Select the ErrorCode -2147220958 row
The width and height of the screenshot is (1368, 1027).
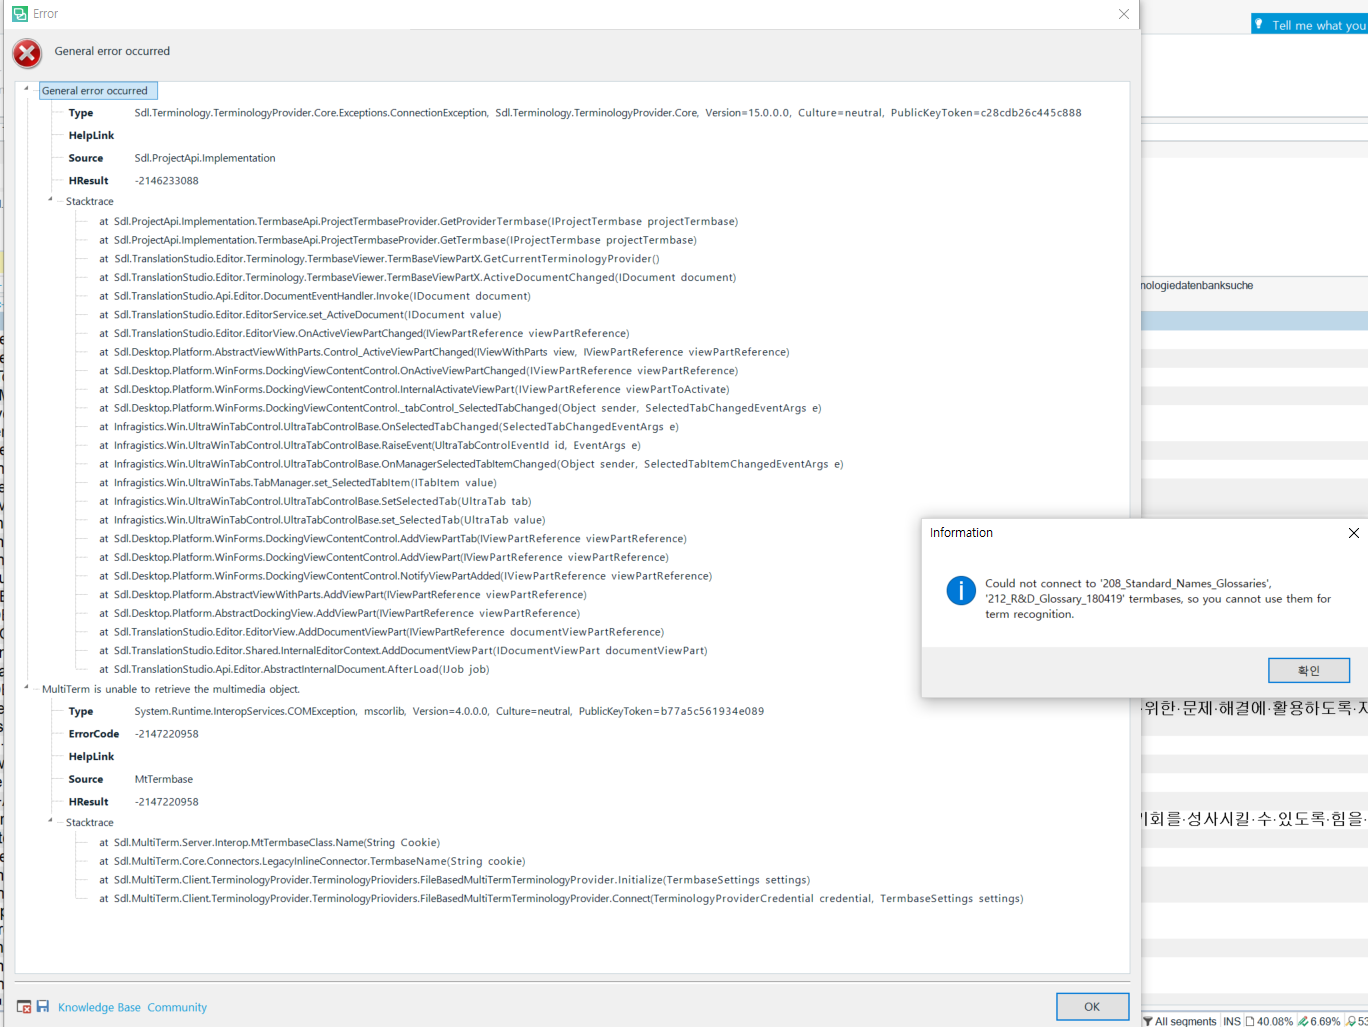(134, 734)
